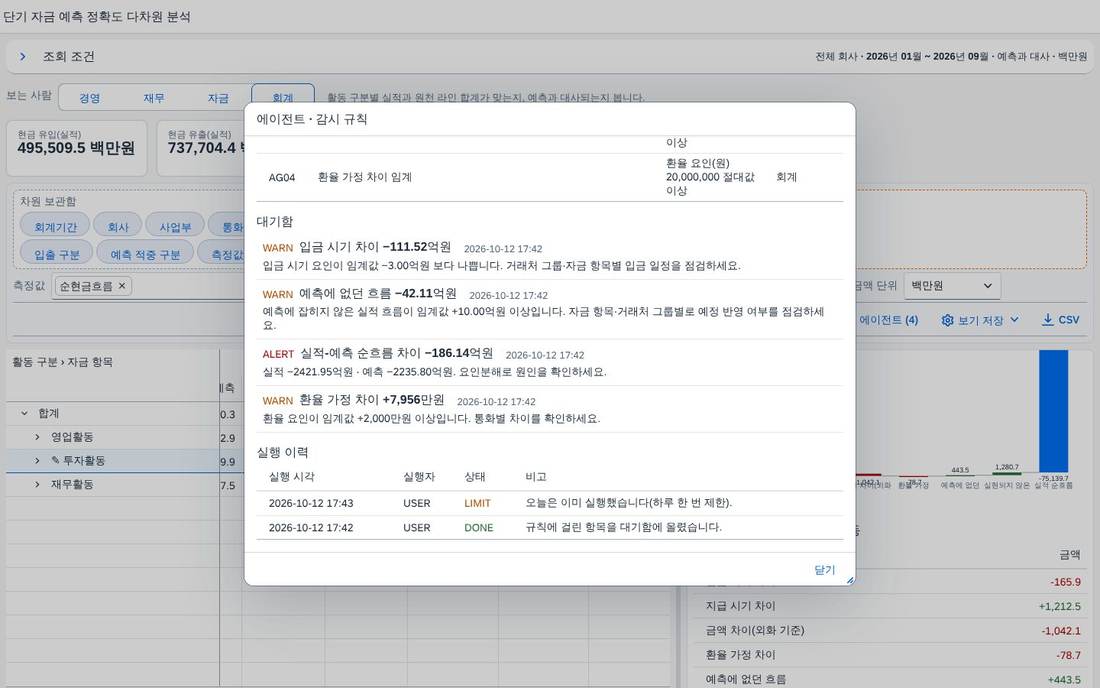Click the -165.9 amount value

[x=1065, y=582]
